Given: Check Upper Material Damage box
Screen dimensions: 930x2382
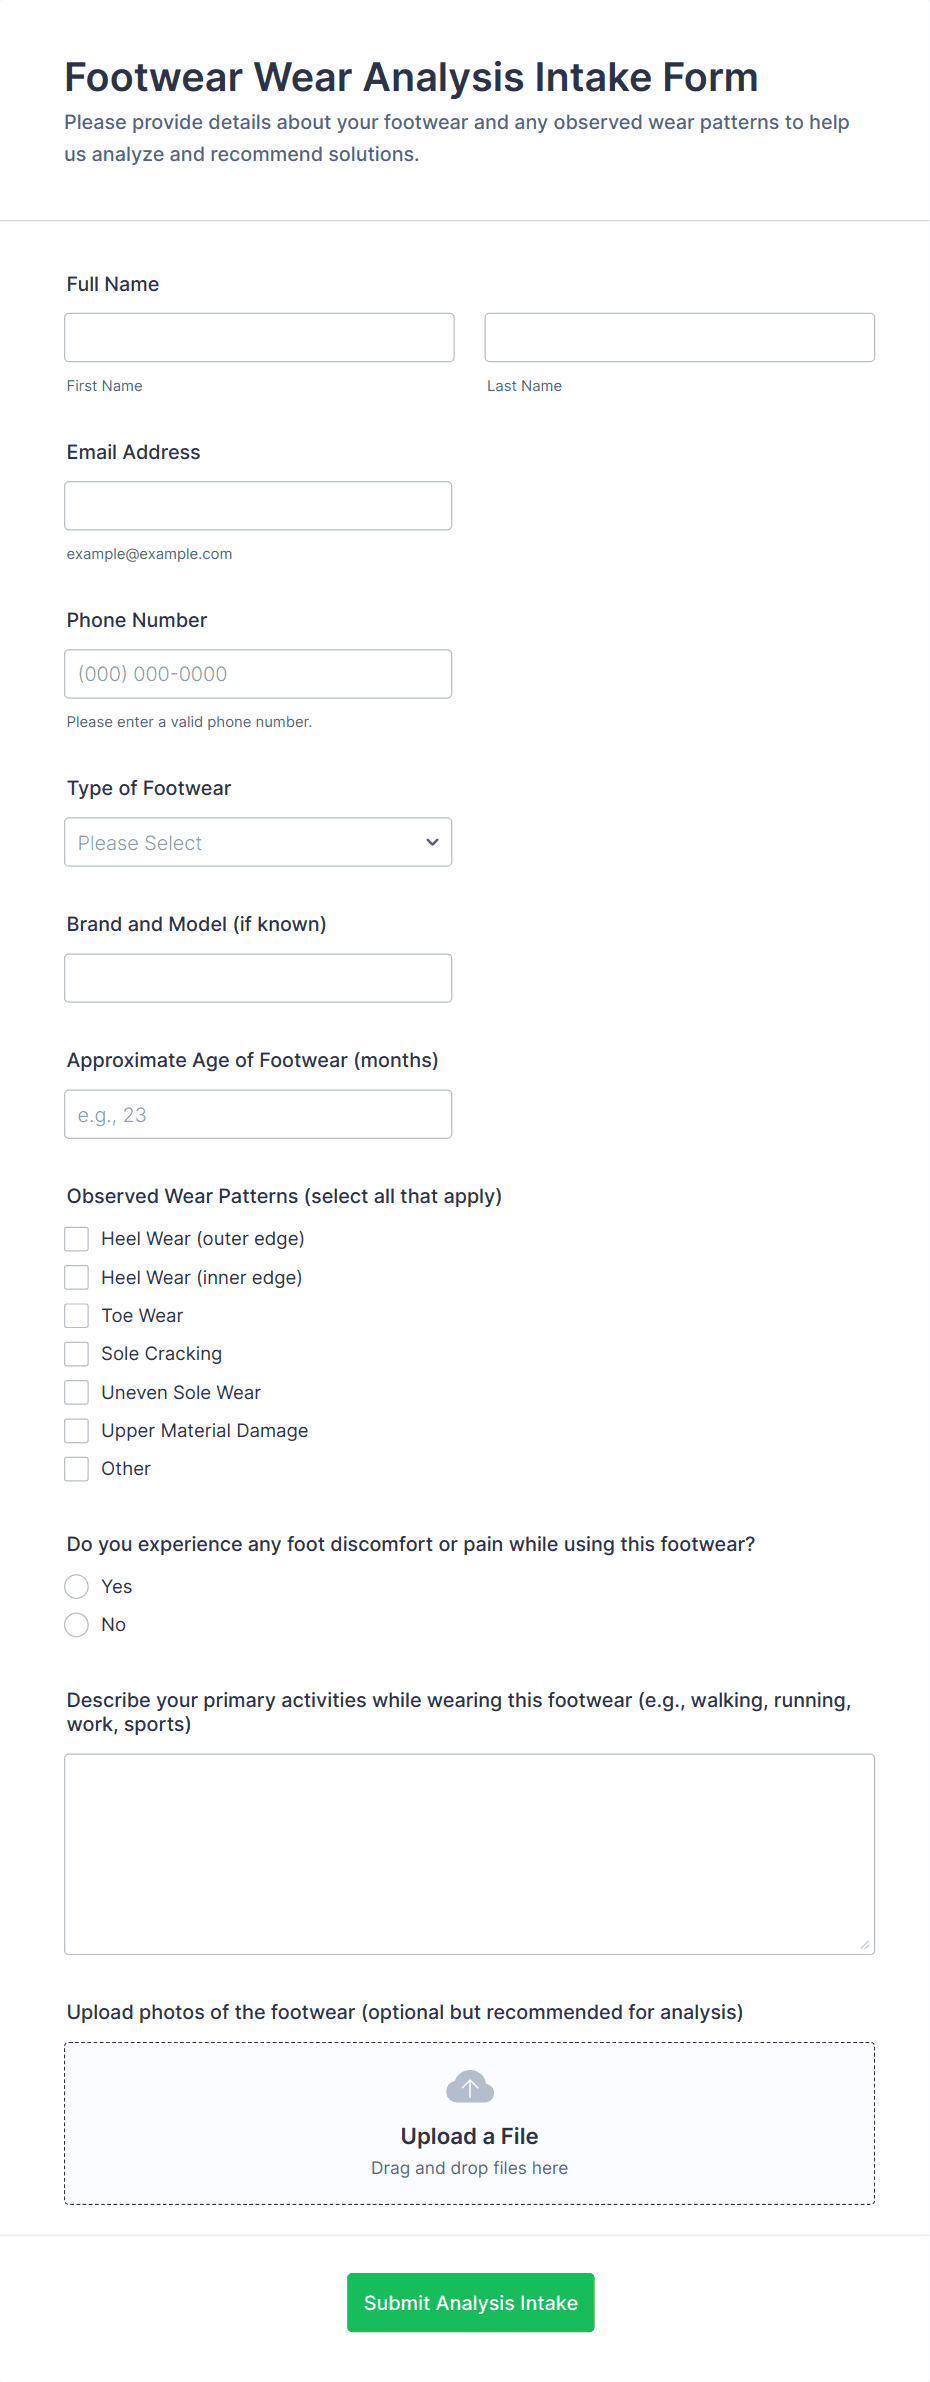Looking at the screenshot, I should [x=77, y=1431].
